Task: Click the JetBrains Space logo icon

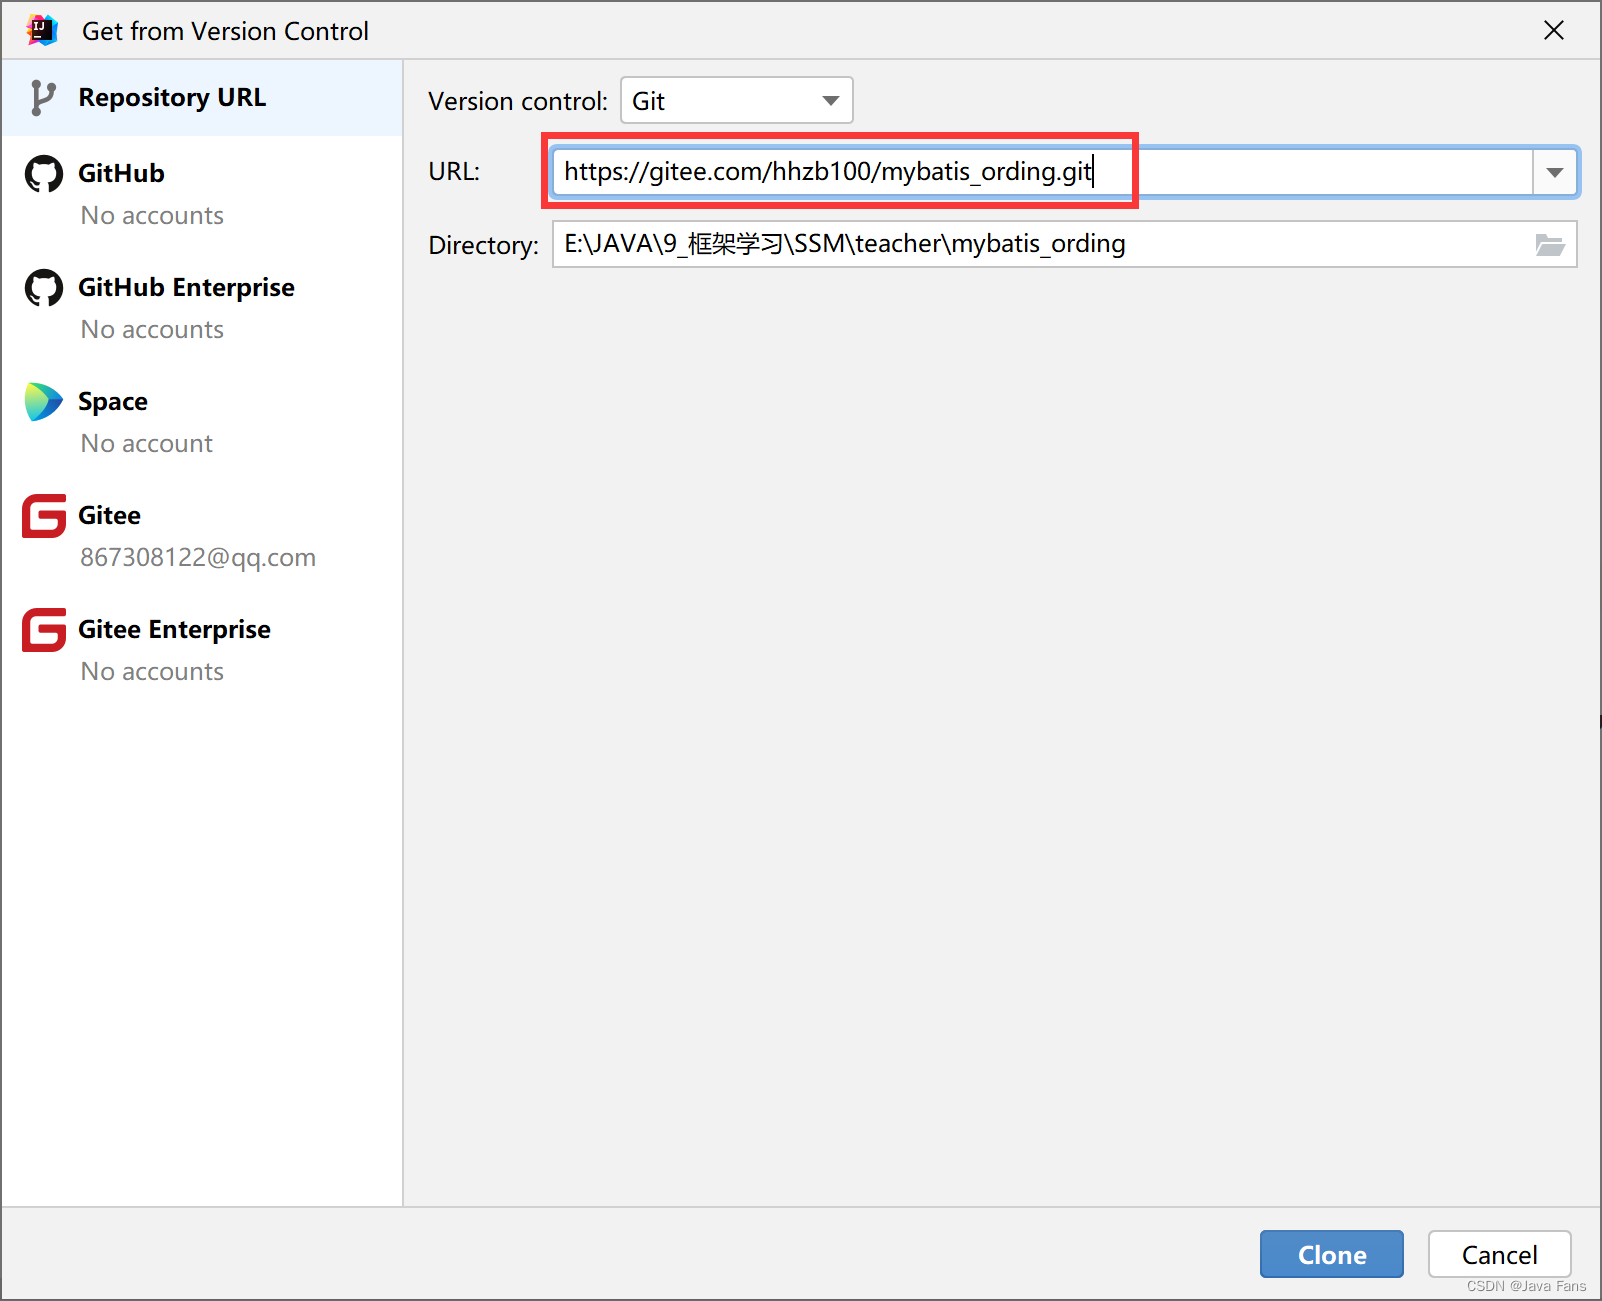Action: point(44,402)
